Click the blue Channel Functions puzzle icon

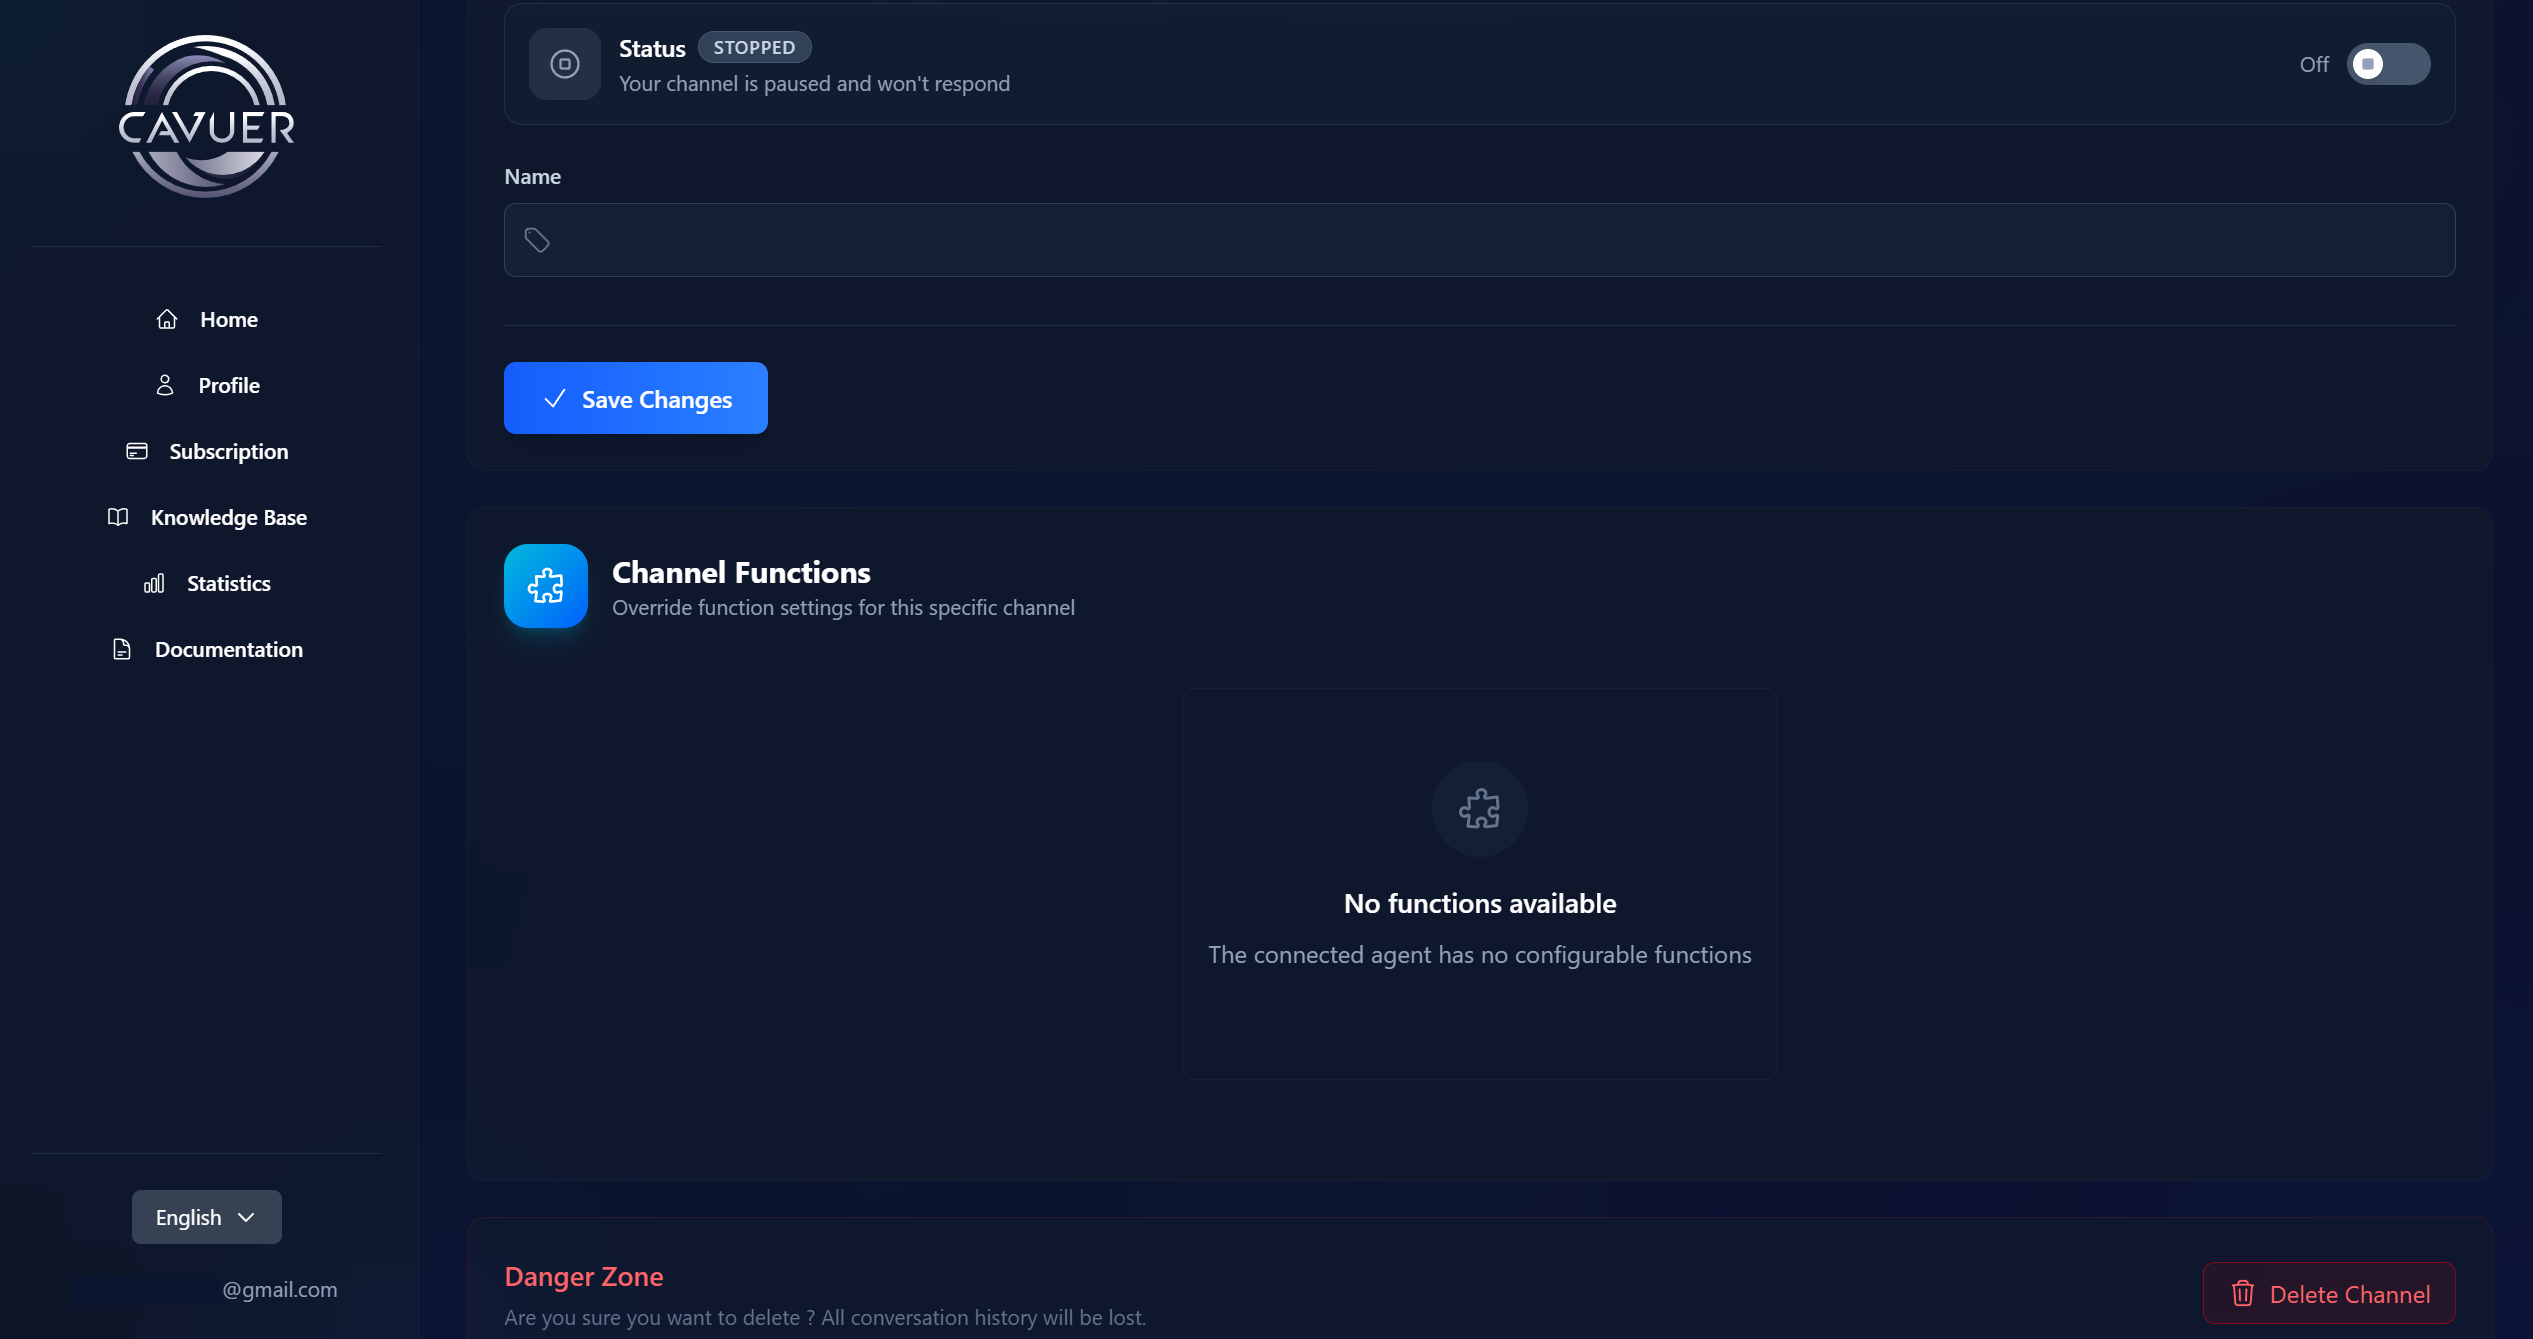(545, 586)
